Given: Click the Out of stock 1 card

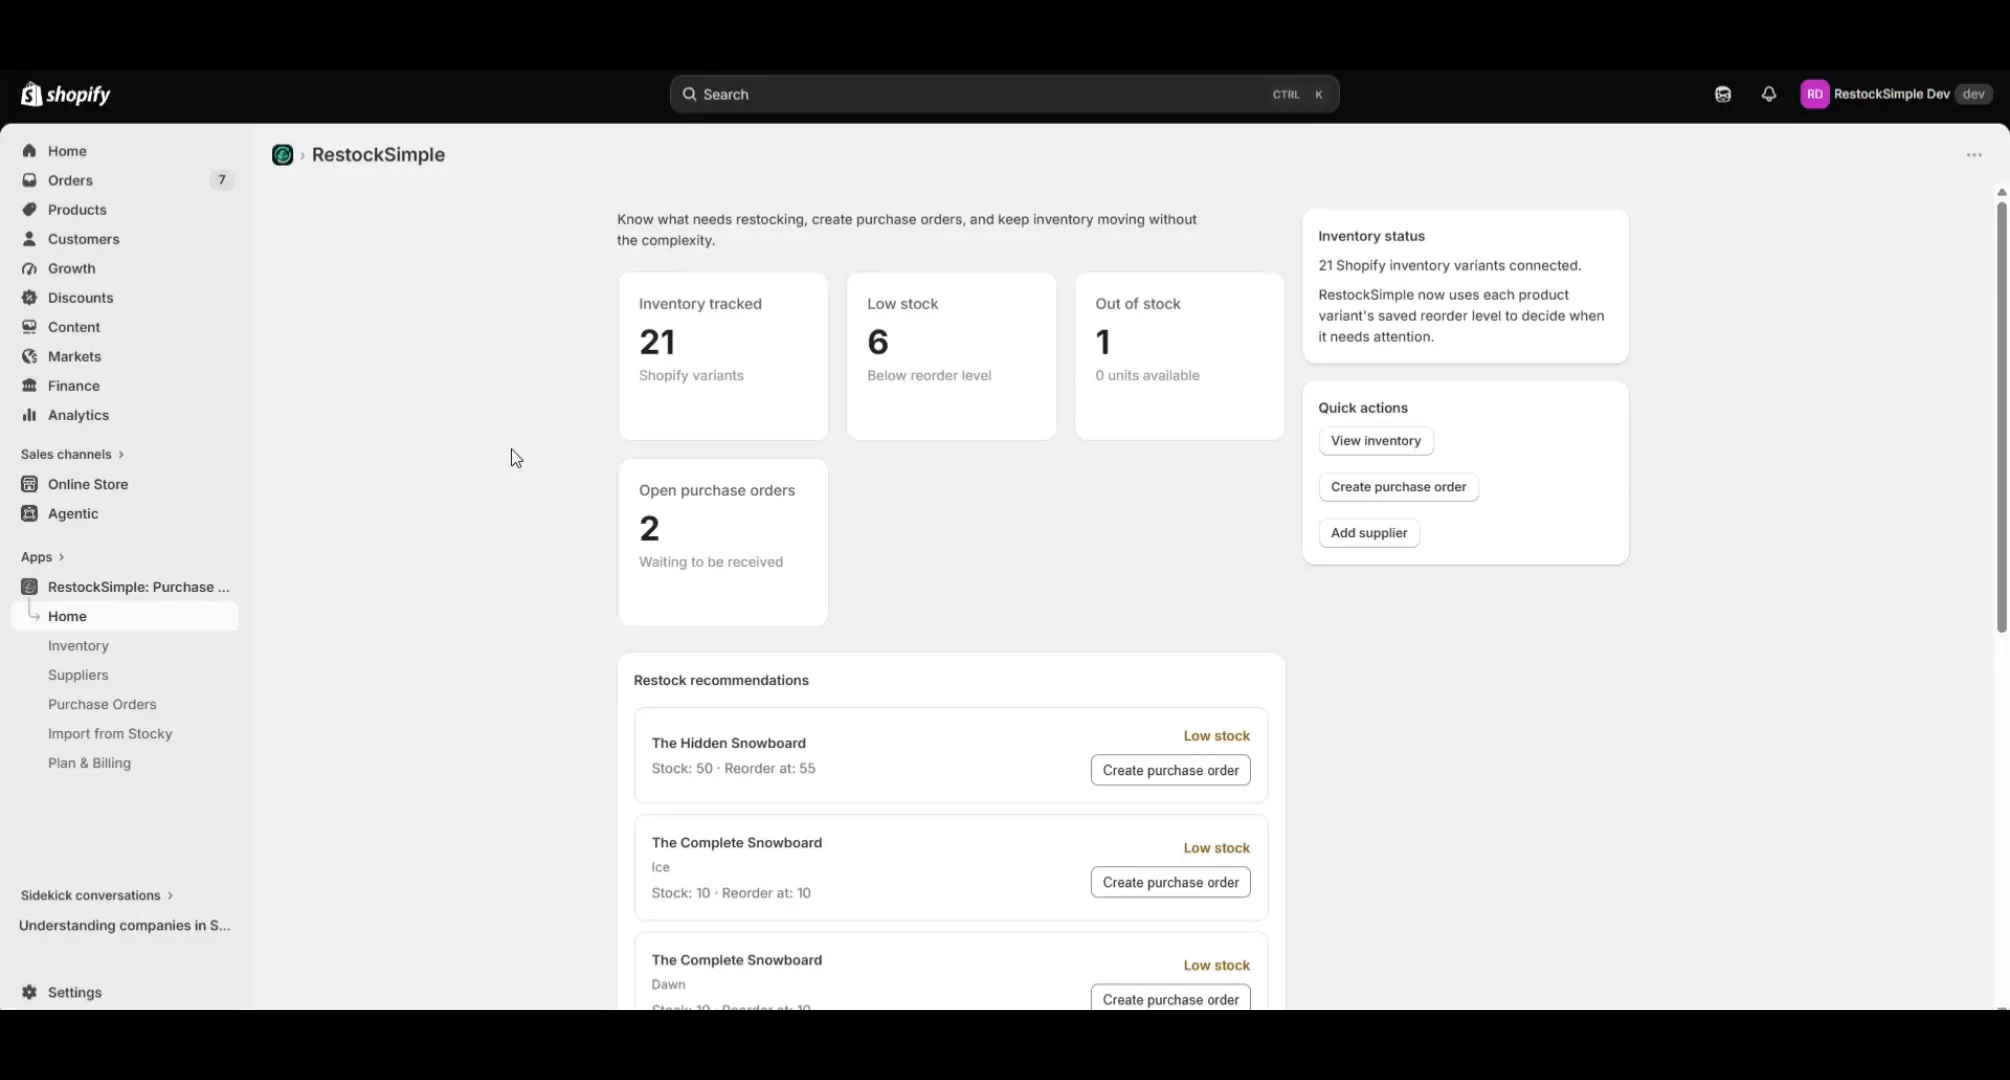Looking at the screenshot, I should click(1179, 356).
